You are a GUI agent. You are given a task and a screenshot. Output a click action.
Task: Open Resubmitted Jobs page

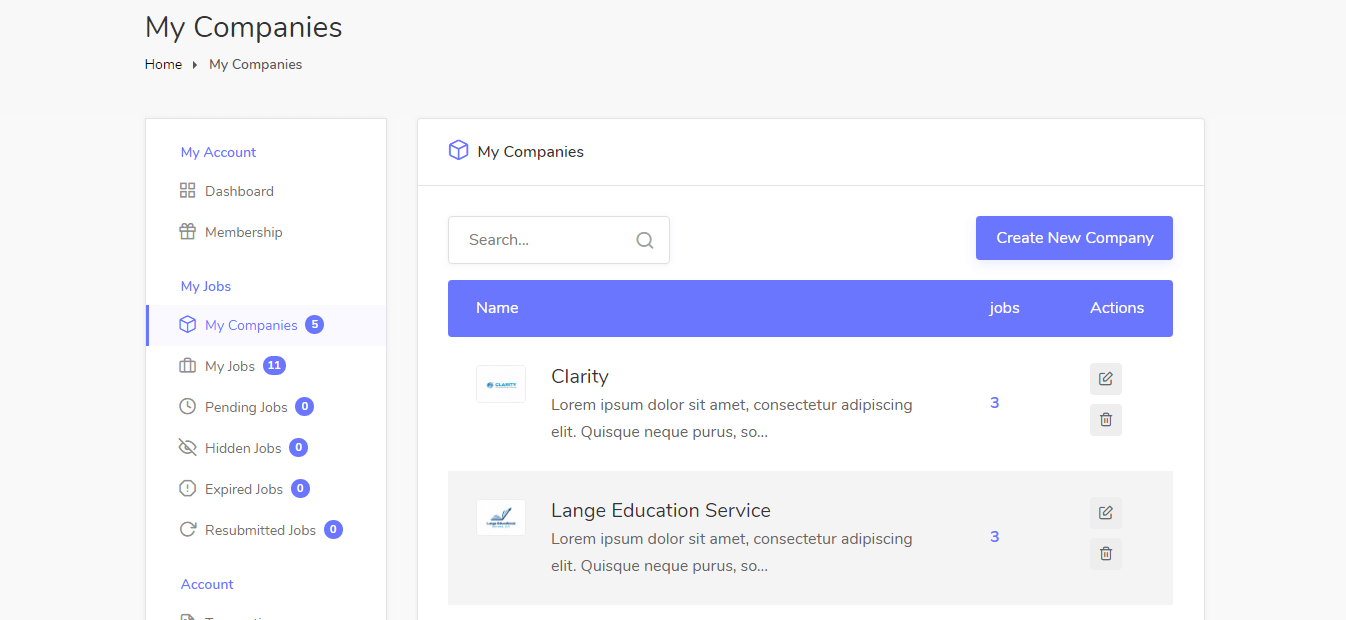pos(259,530)
